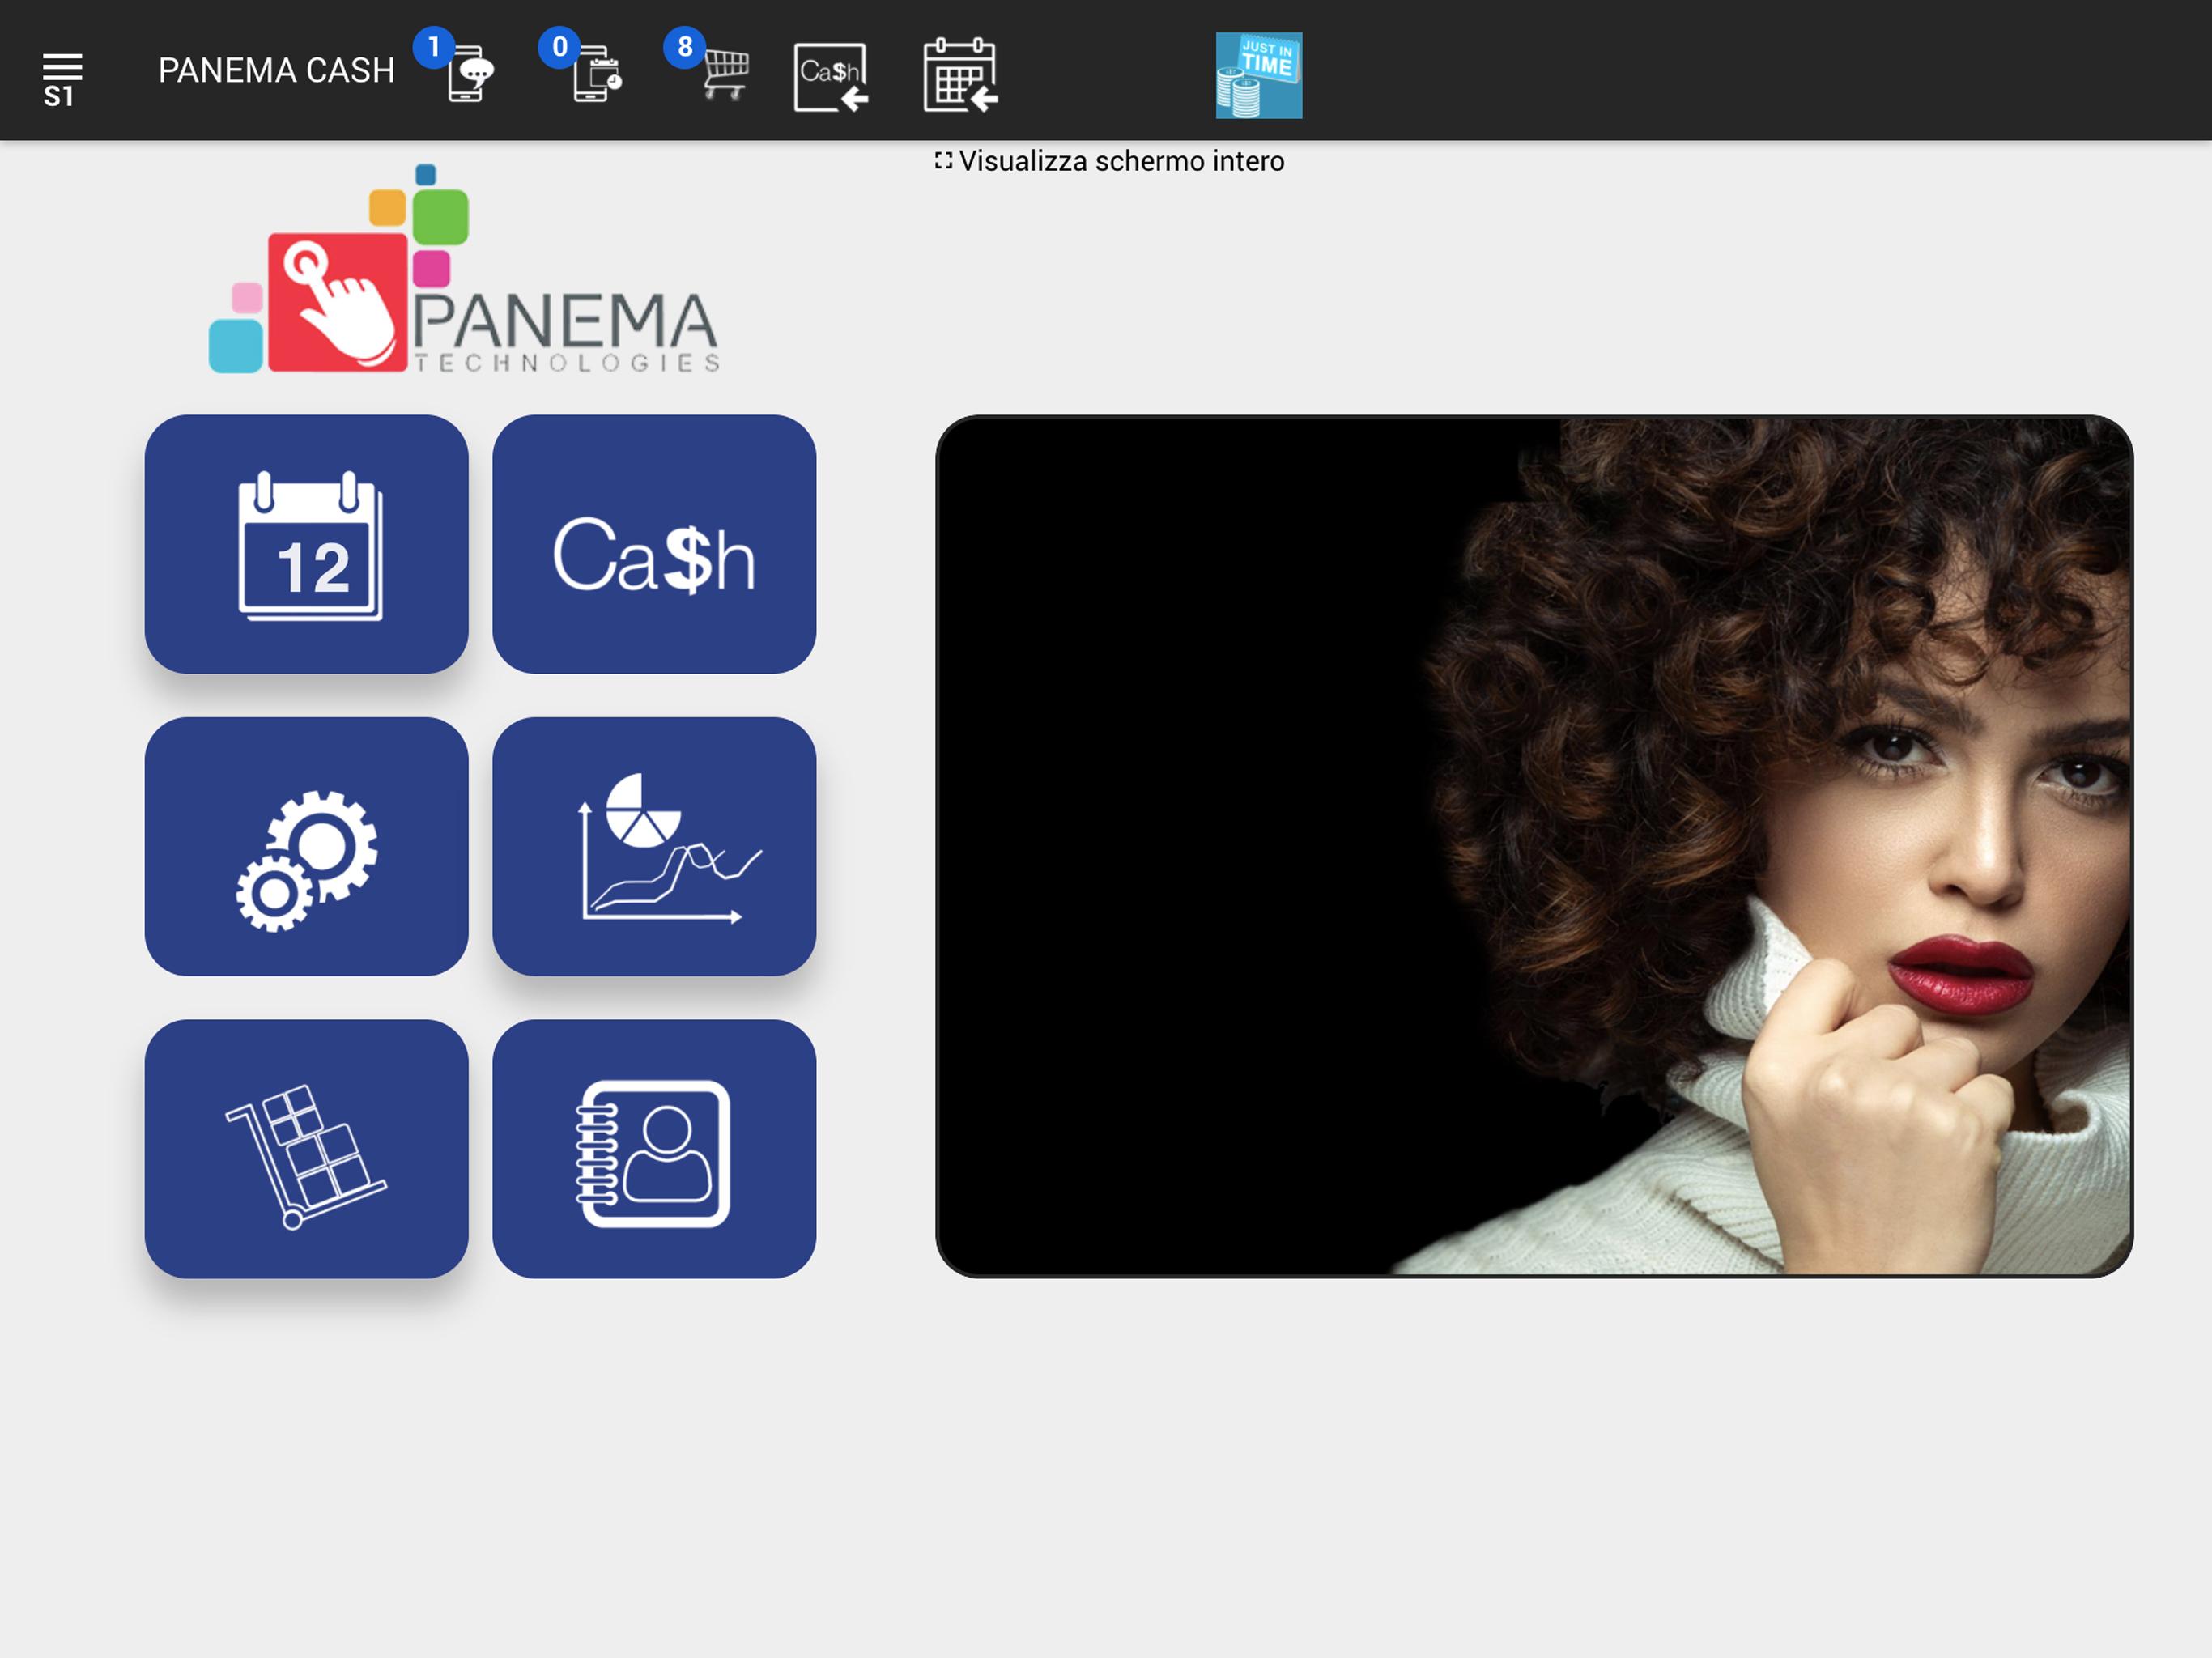This screenshot has height=1658, width=2212.
Task: Open the charts statistics tile
Action: tap(654, 846)
